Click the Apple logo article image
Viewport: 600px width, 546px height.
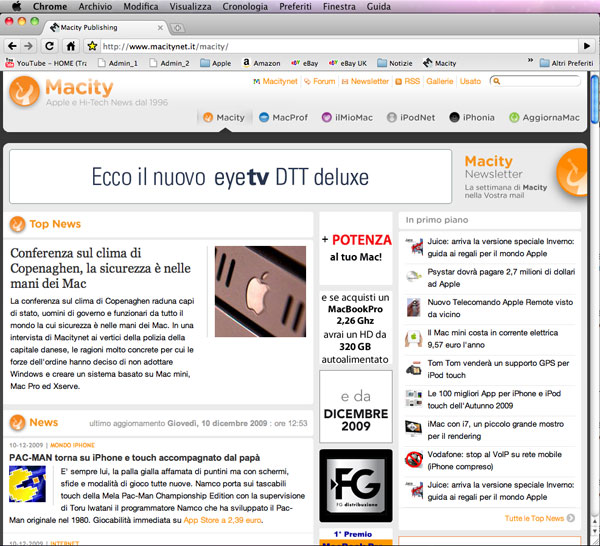(260, 291)
